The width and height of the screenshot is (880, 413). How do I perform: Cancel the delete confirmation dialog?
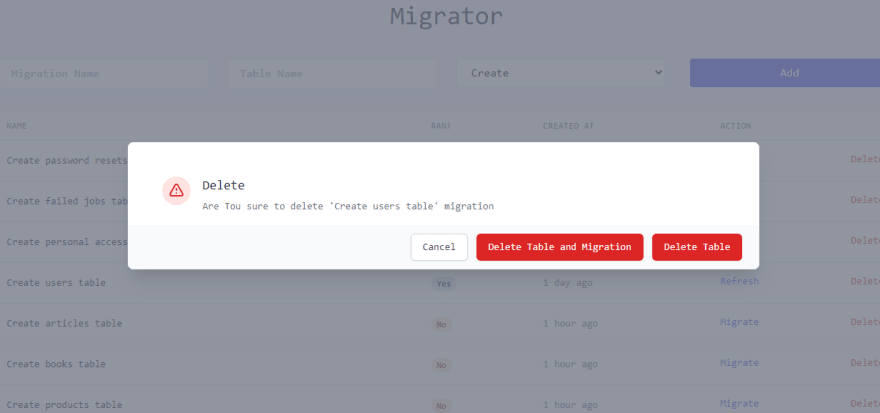tap(439, 247)
